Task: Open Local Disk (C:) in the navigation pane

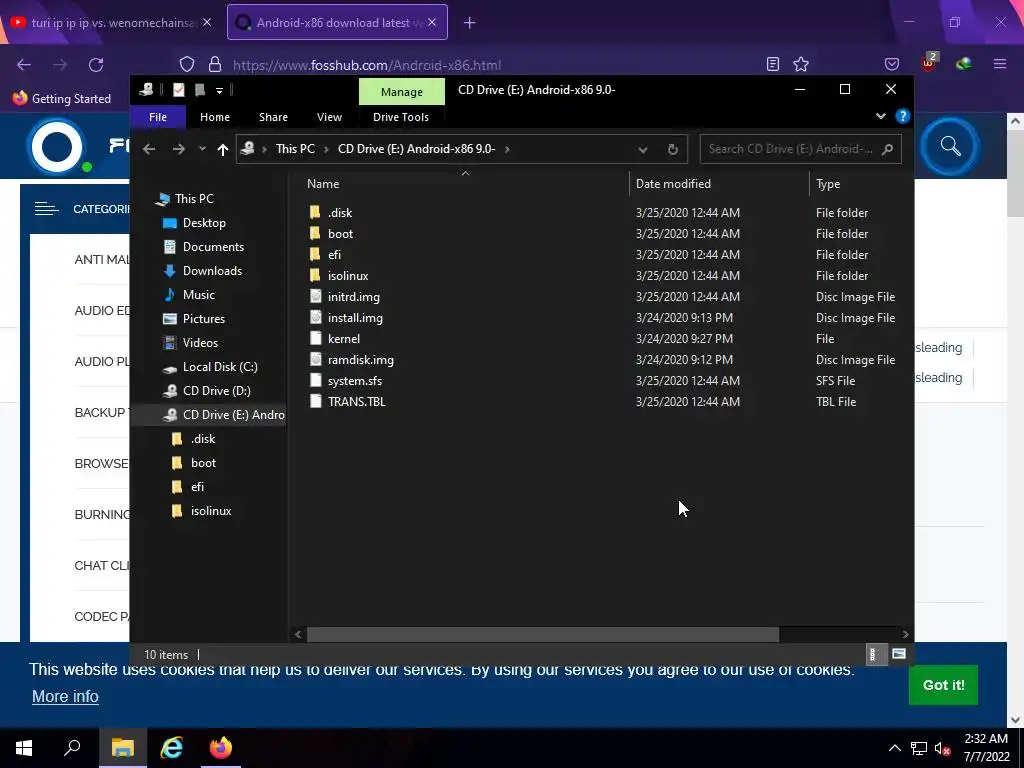Action: click(x=220, y=367)
